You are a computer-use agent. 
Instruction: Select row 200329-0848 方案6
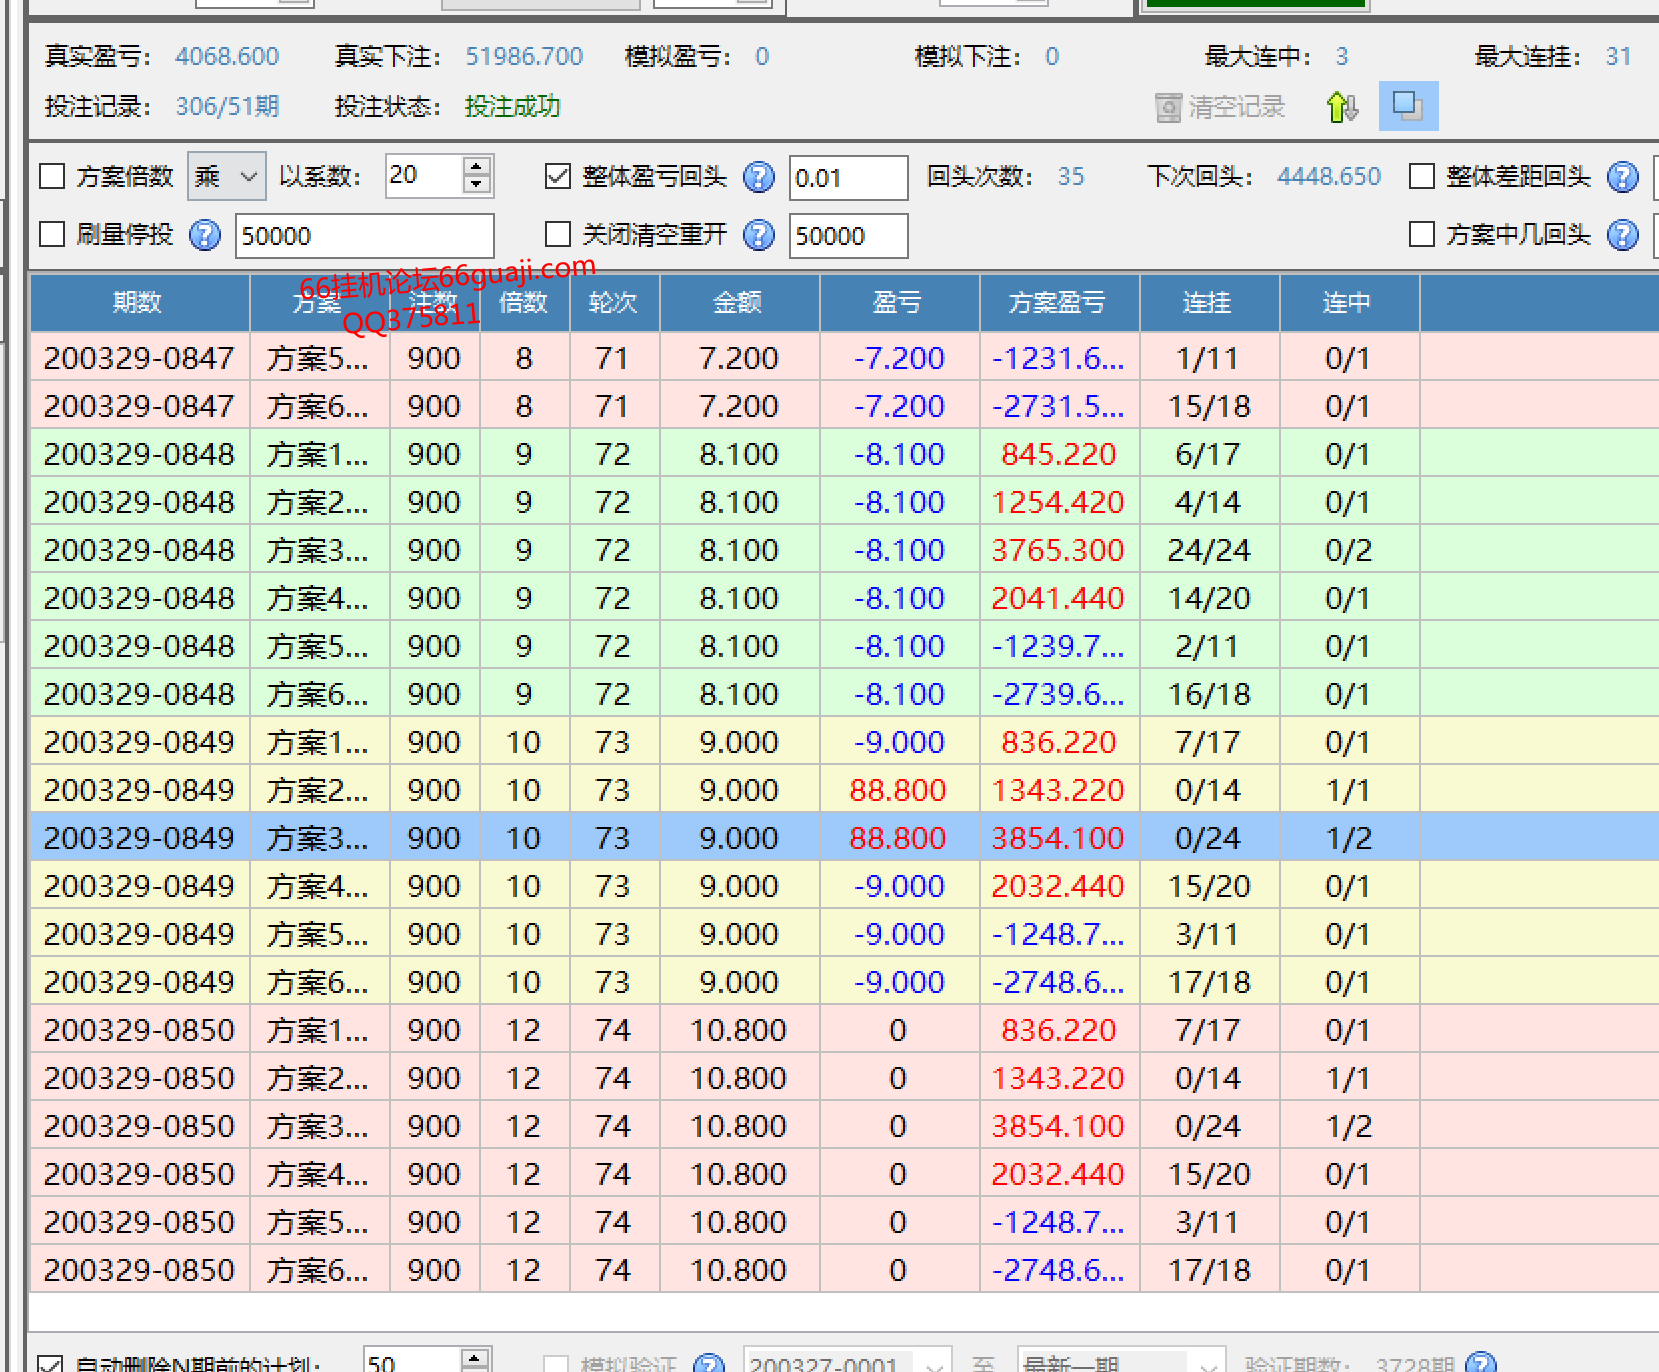point(844,694)
